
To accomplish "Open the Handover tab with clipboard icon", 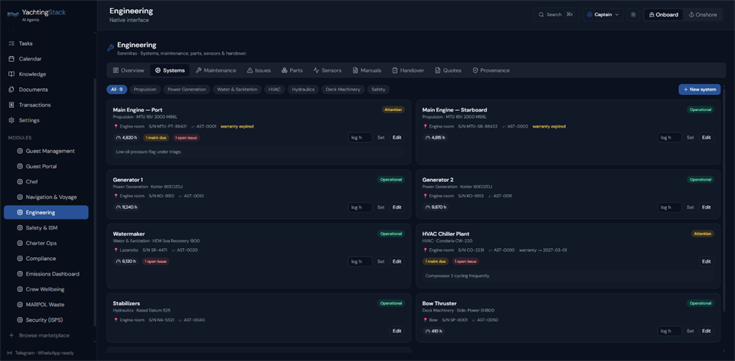I will click(408, 70).
